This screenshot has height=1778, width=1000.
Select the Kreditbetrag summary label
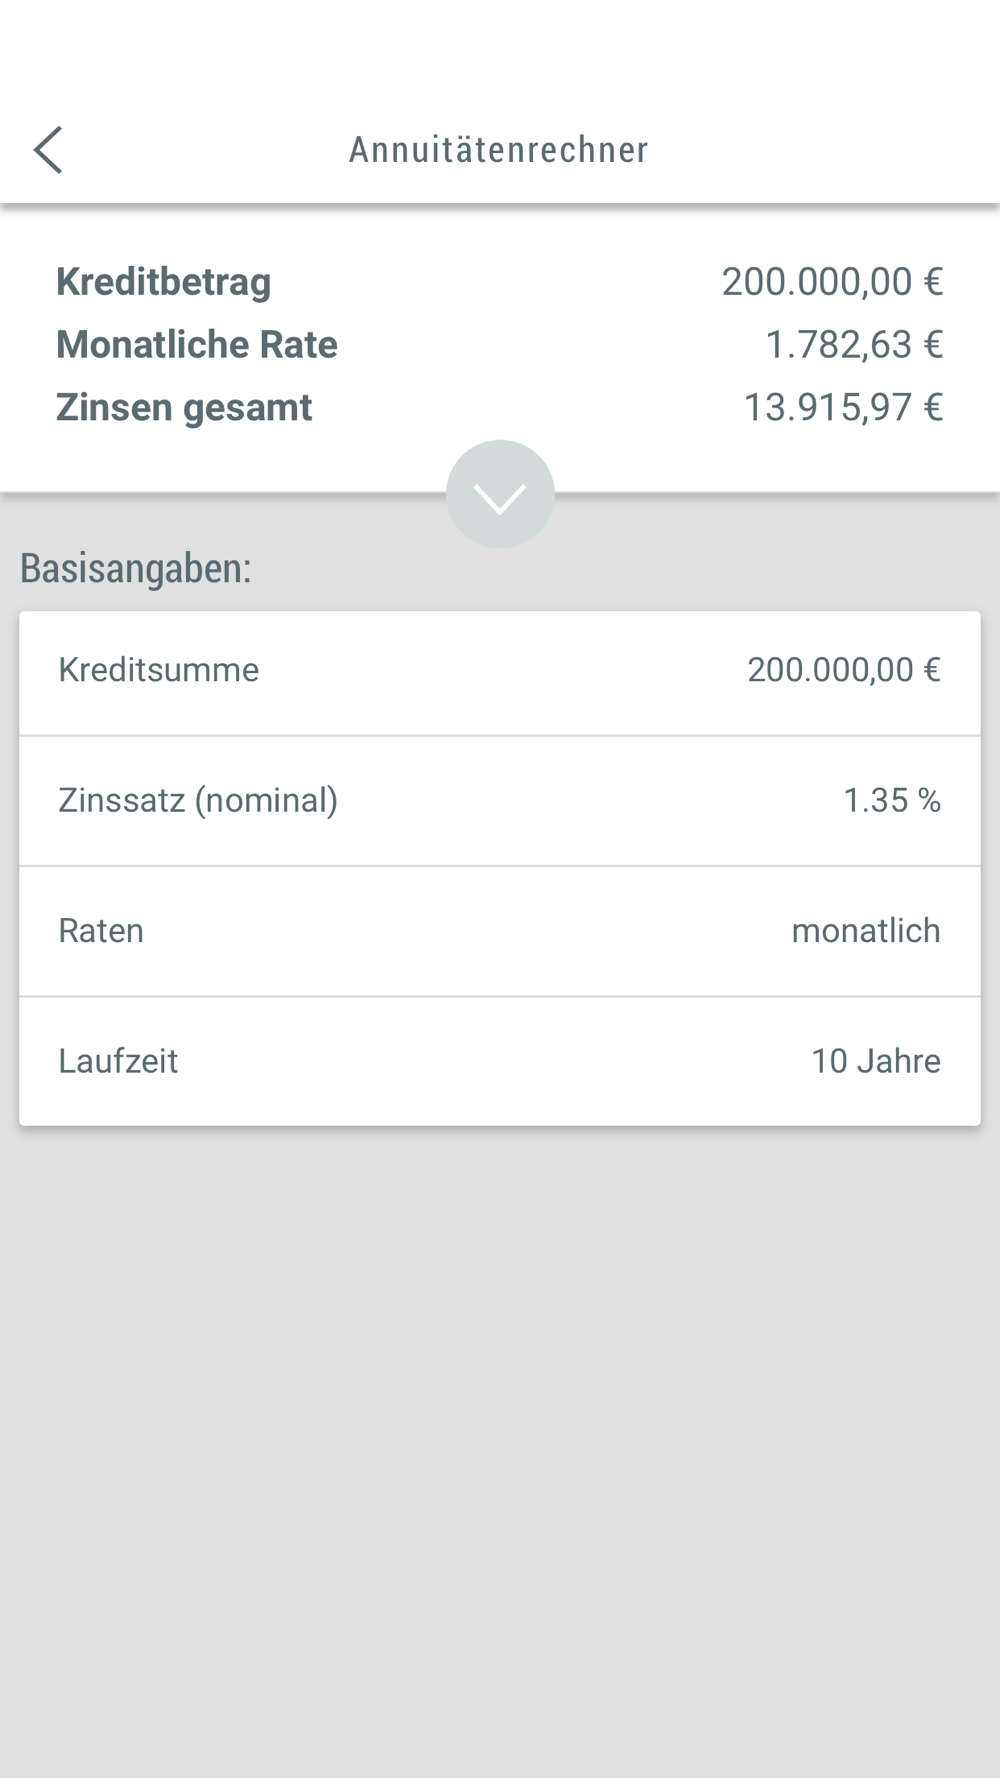tap(163, 282)
